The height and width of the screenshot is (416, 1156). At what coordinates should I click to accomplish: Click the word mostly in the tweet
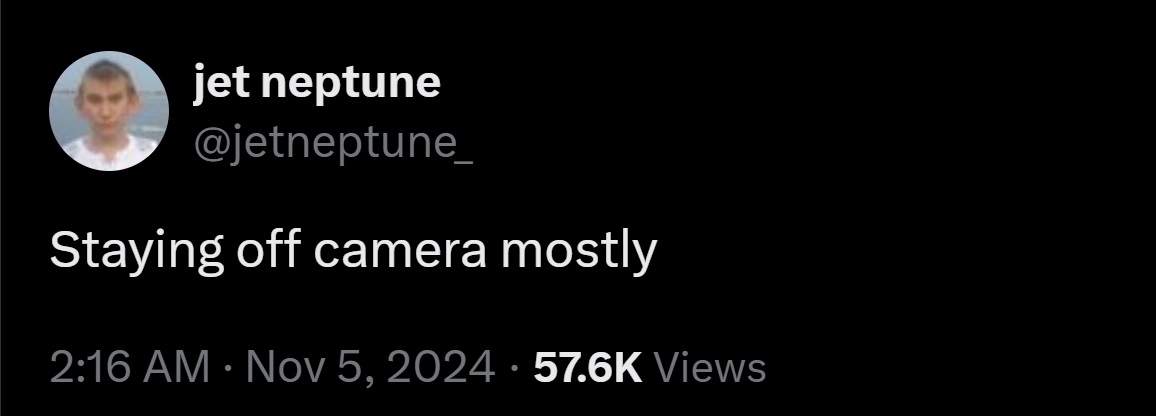[x=579, y=253]
